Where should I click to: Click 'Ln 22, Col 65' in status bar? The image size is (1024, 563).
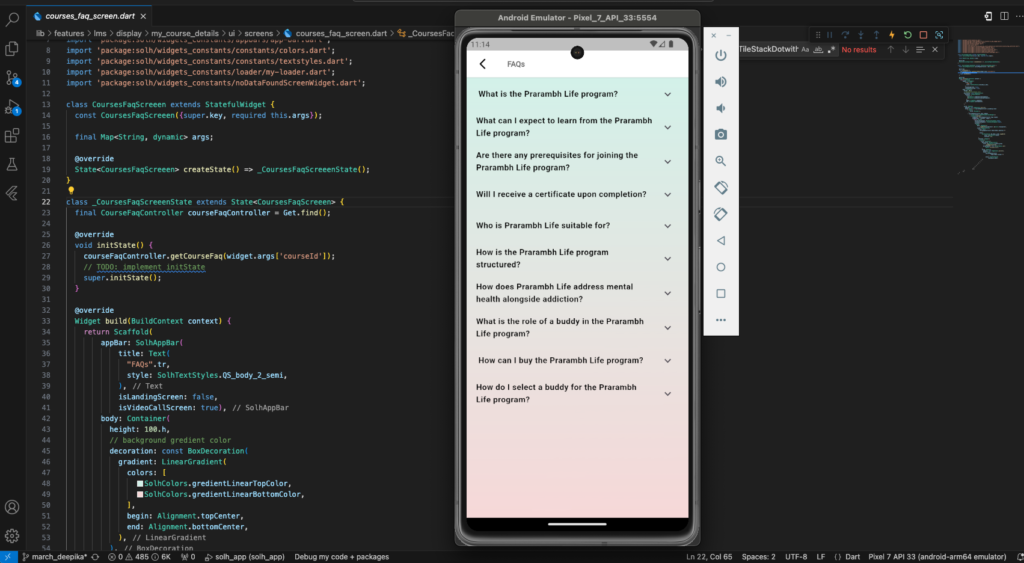point(708,557)
